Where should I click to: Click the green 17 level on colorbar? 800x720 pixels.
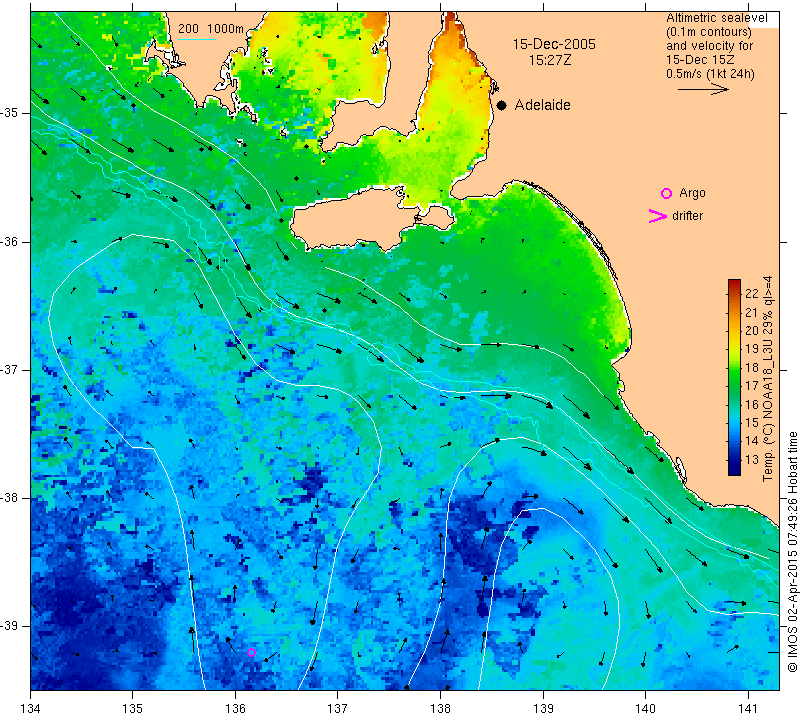(x=734, y=385)
